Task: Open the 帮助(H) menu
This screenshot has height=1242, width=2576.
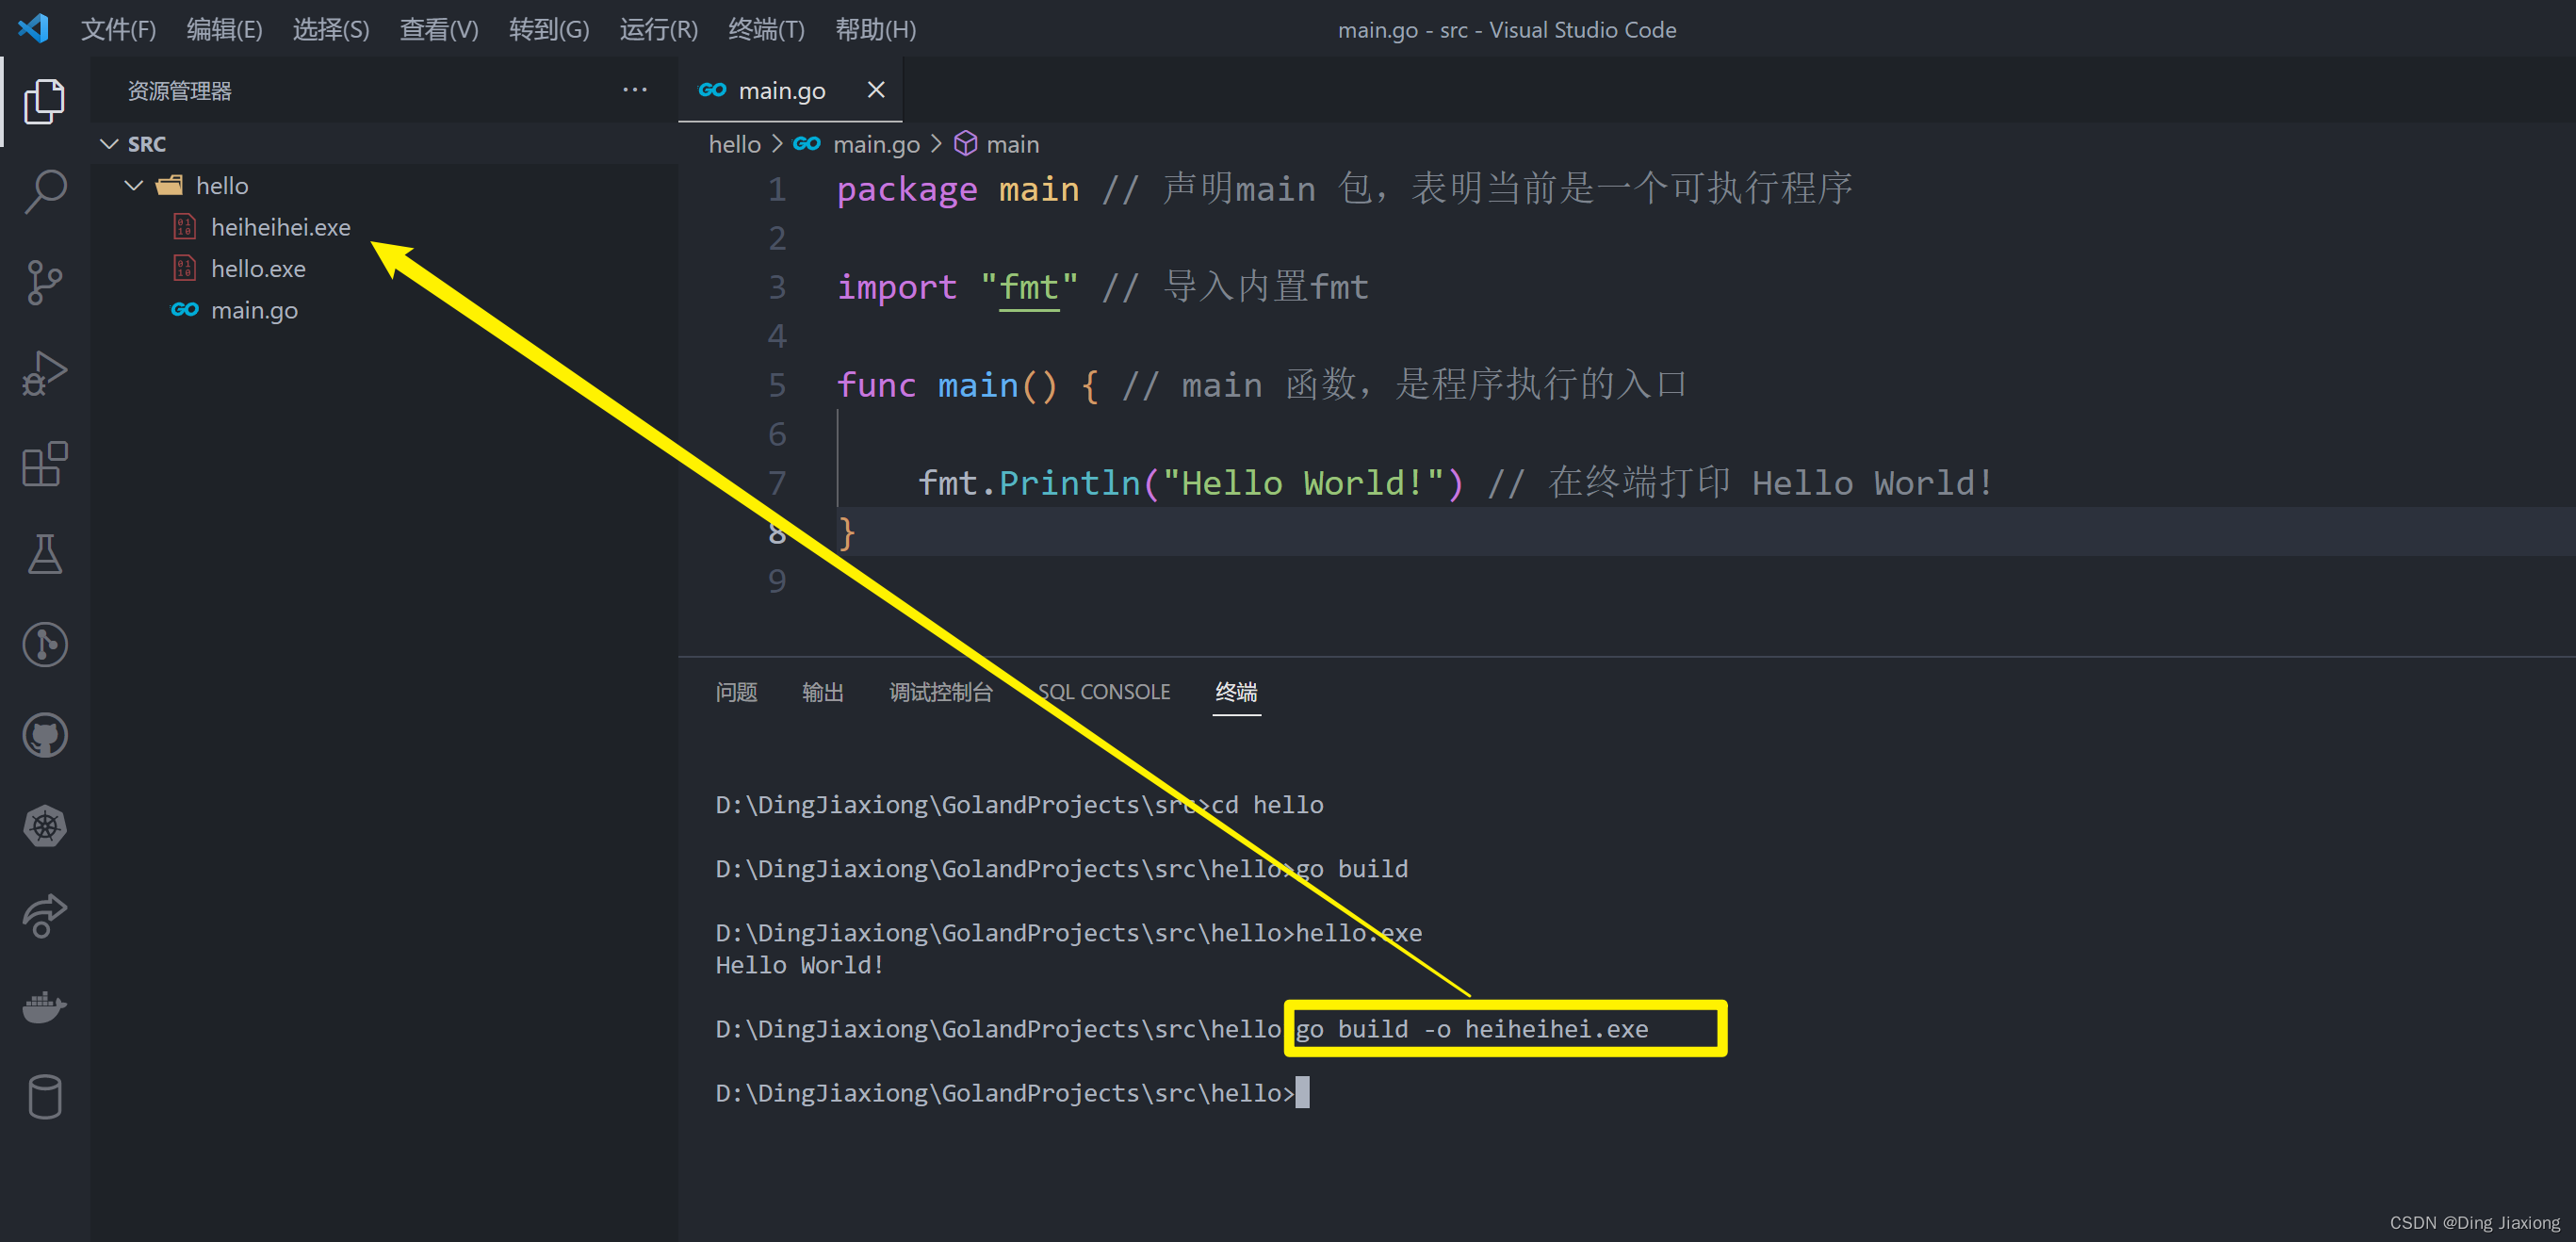Action: [x=875, y=29]
